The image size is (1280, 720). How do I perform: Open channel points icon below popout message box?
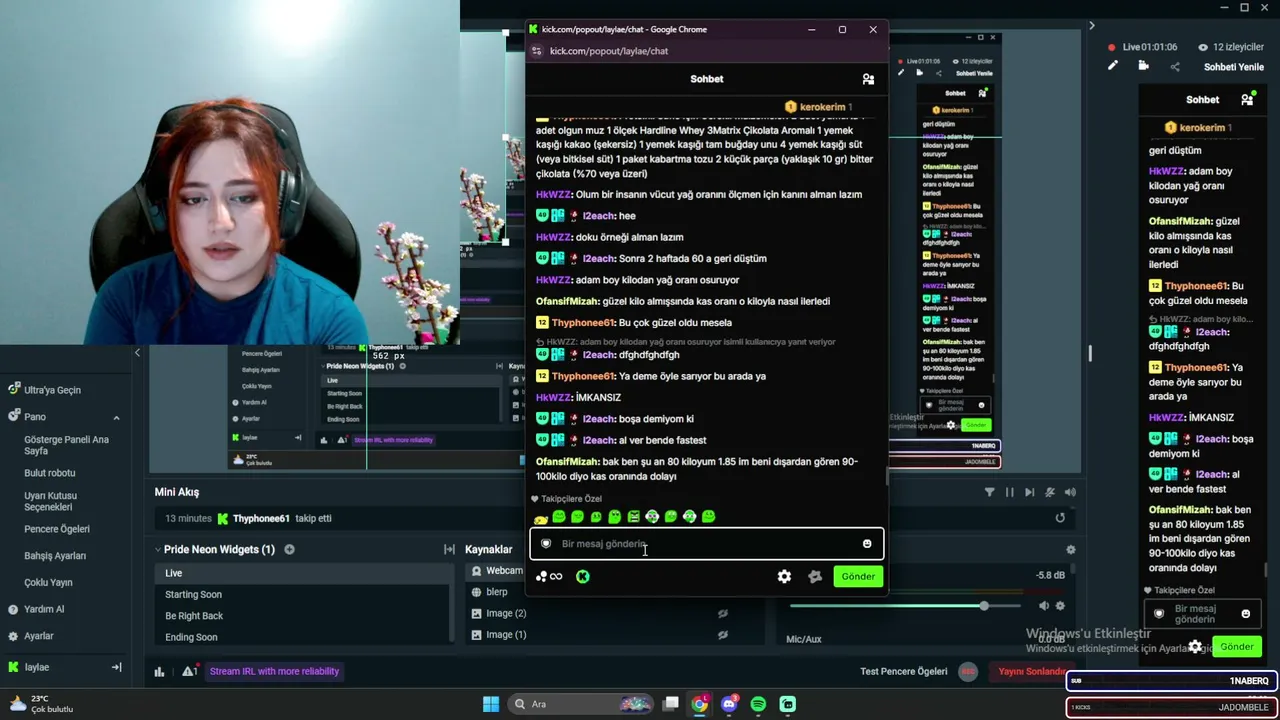(x=549, y=576)
